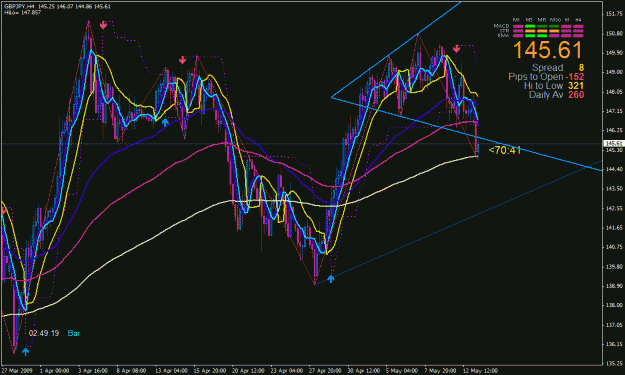Click the 321 Hi to Low value
This screenshot has height=375, width=625.
tap(576, 86)
